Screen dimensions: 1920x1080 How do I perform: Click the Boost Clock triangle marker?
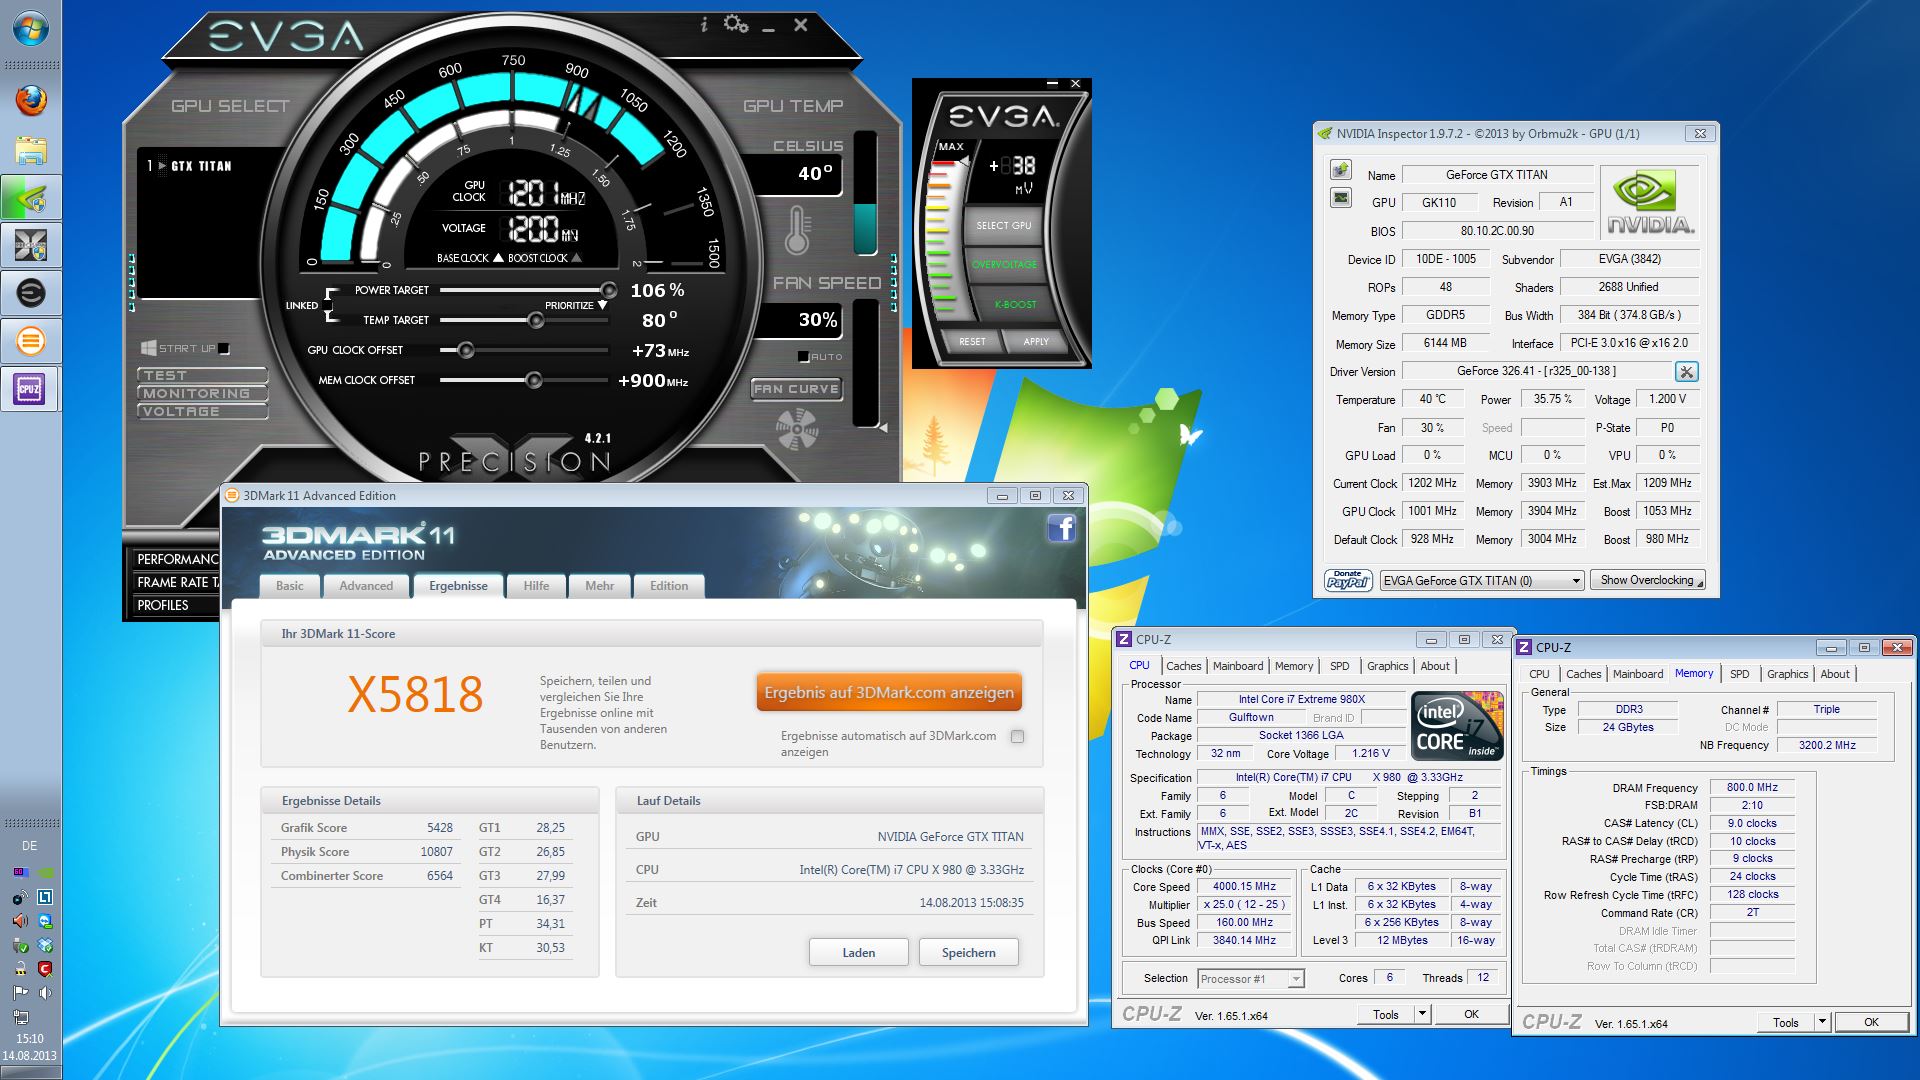[x=577, y=258]
